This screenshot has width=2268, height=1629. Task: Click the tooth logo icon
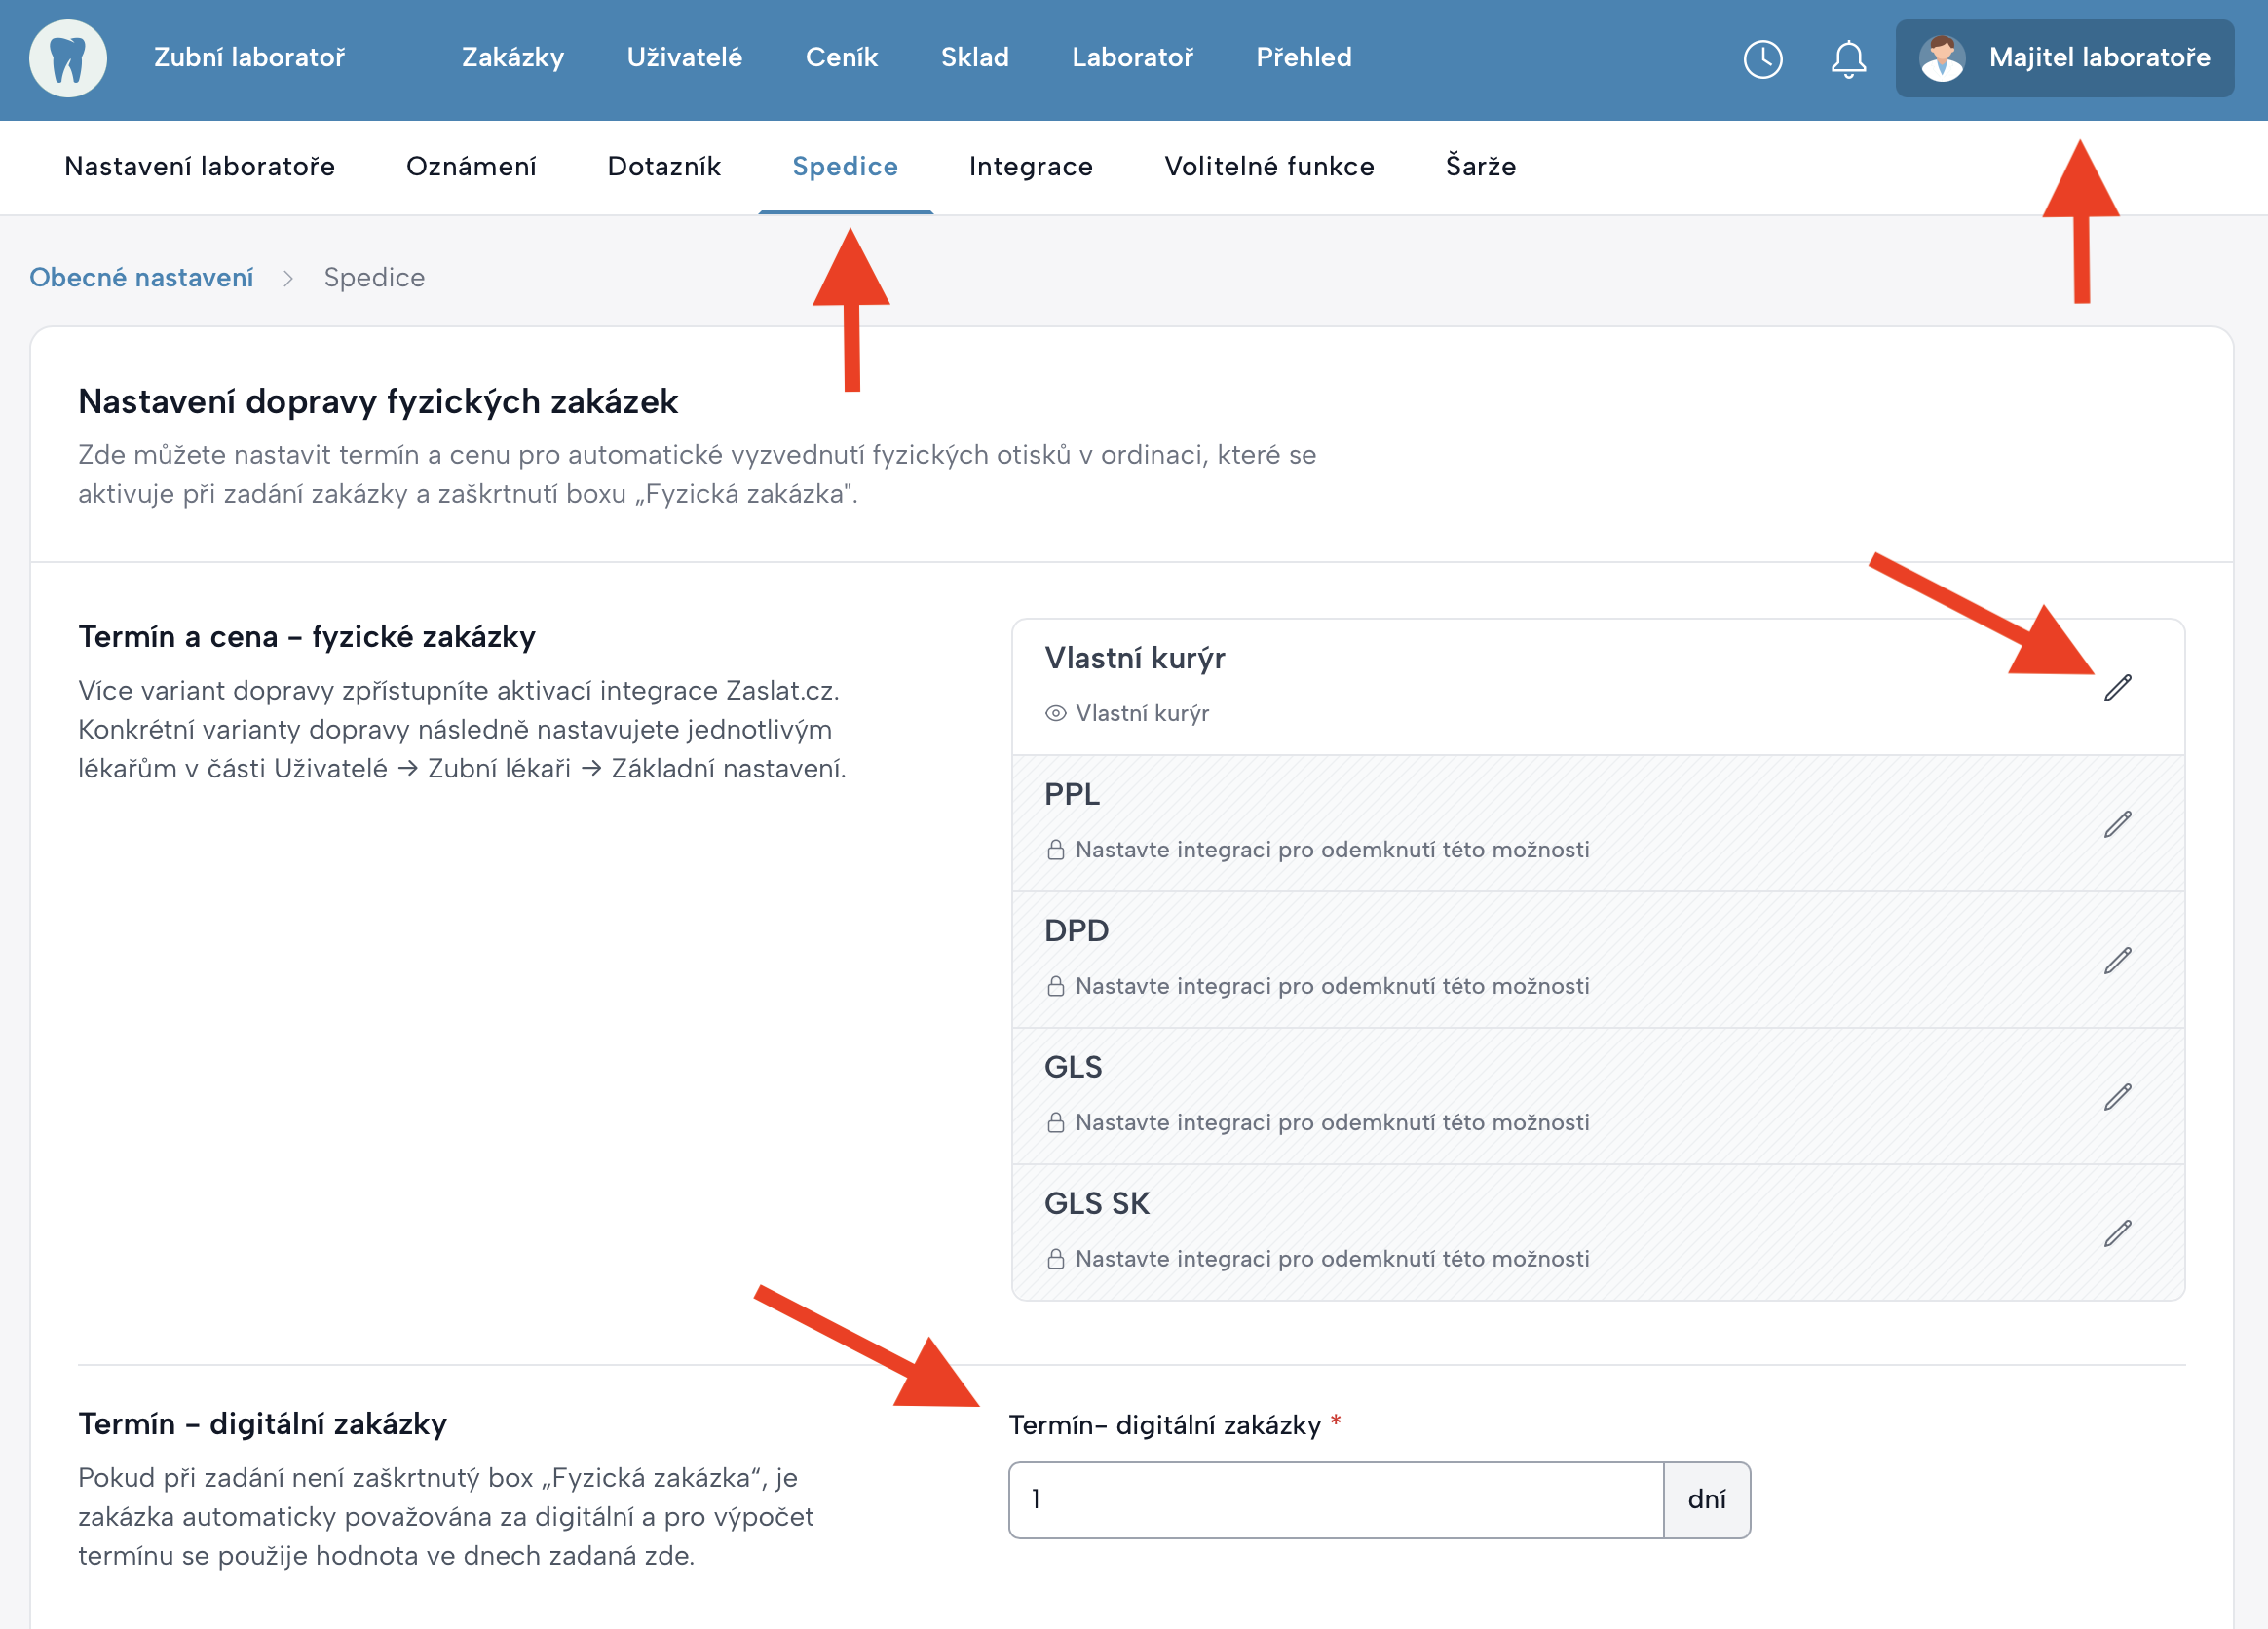click(68, 59)
